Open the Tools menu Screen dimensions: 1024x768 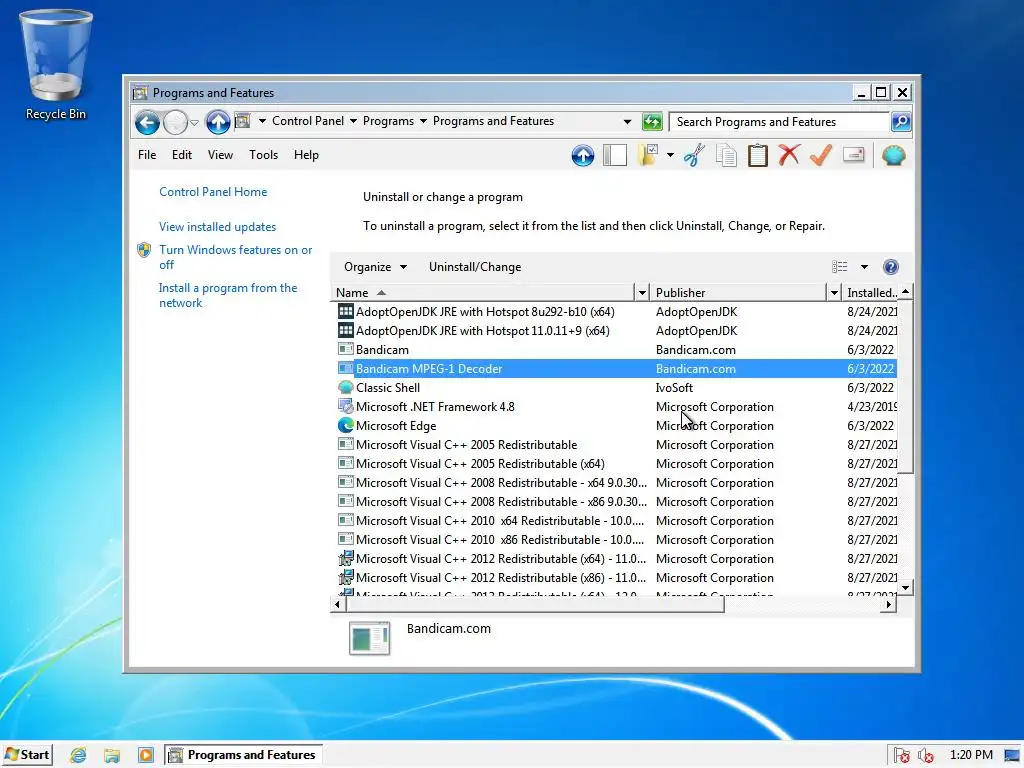point(263,155)
